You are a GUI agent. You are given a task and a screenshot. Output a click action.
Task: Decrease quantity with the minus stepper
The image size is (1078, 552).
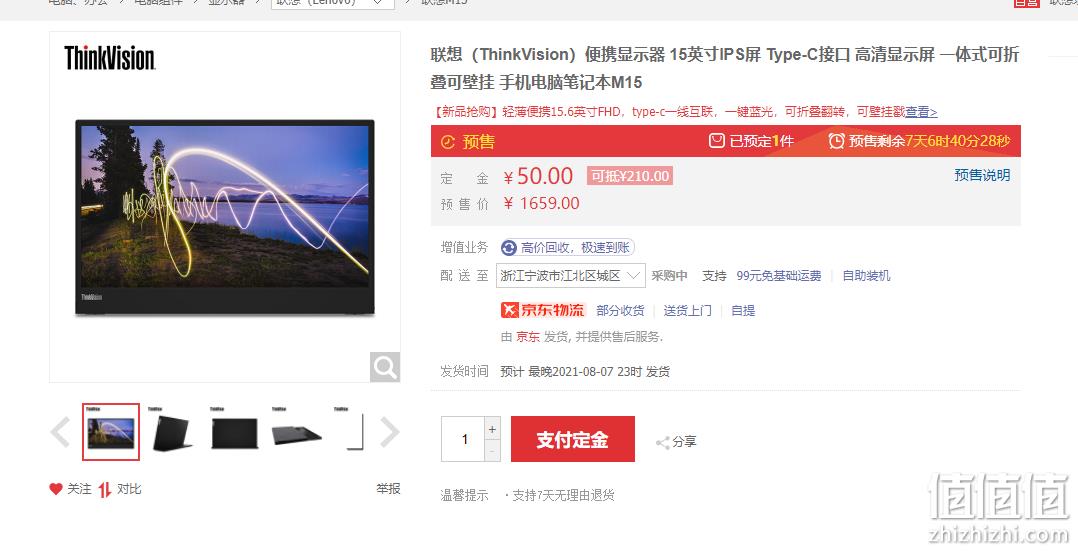point(492,450)
